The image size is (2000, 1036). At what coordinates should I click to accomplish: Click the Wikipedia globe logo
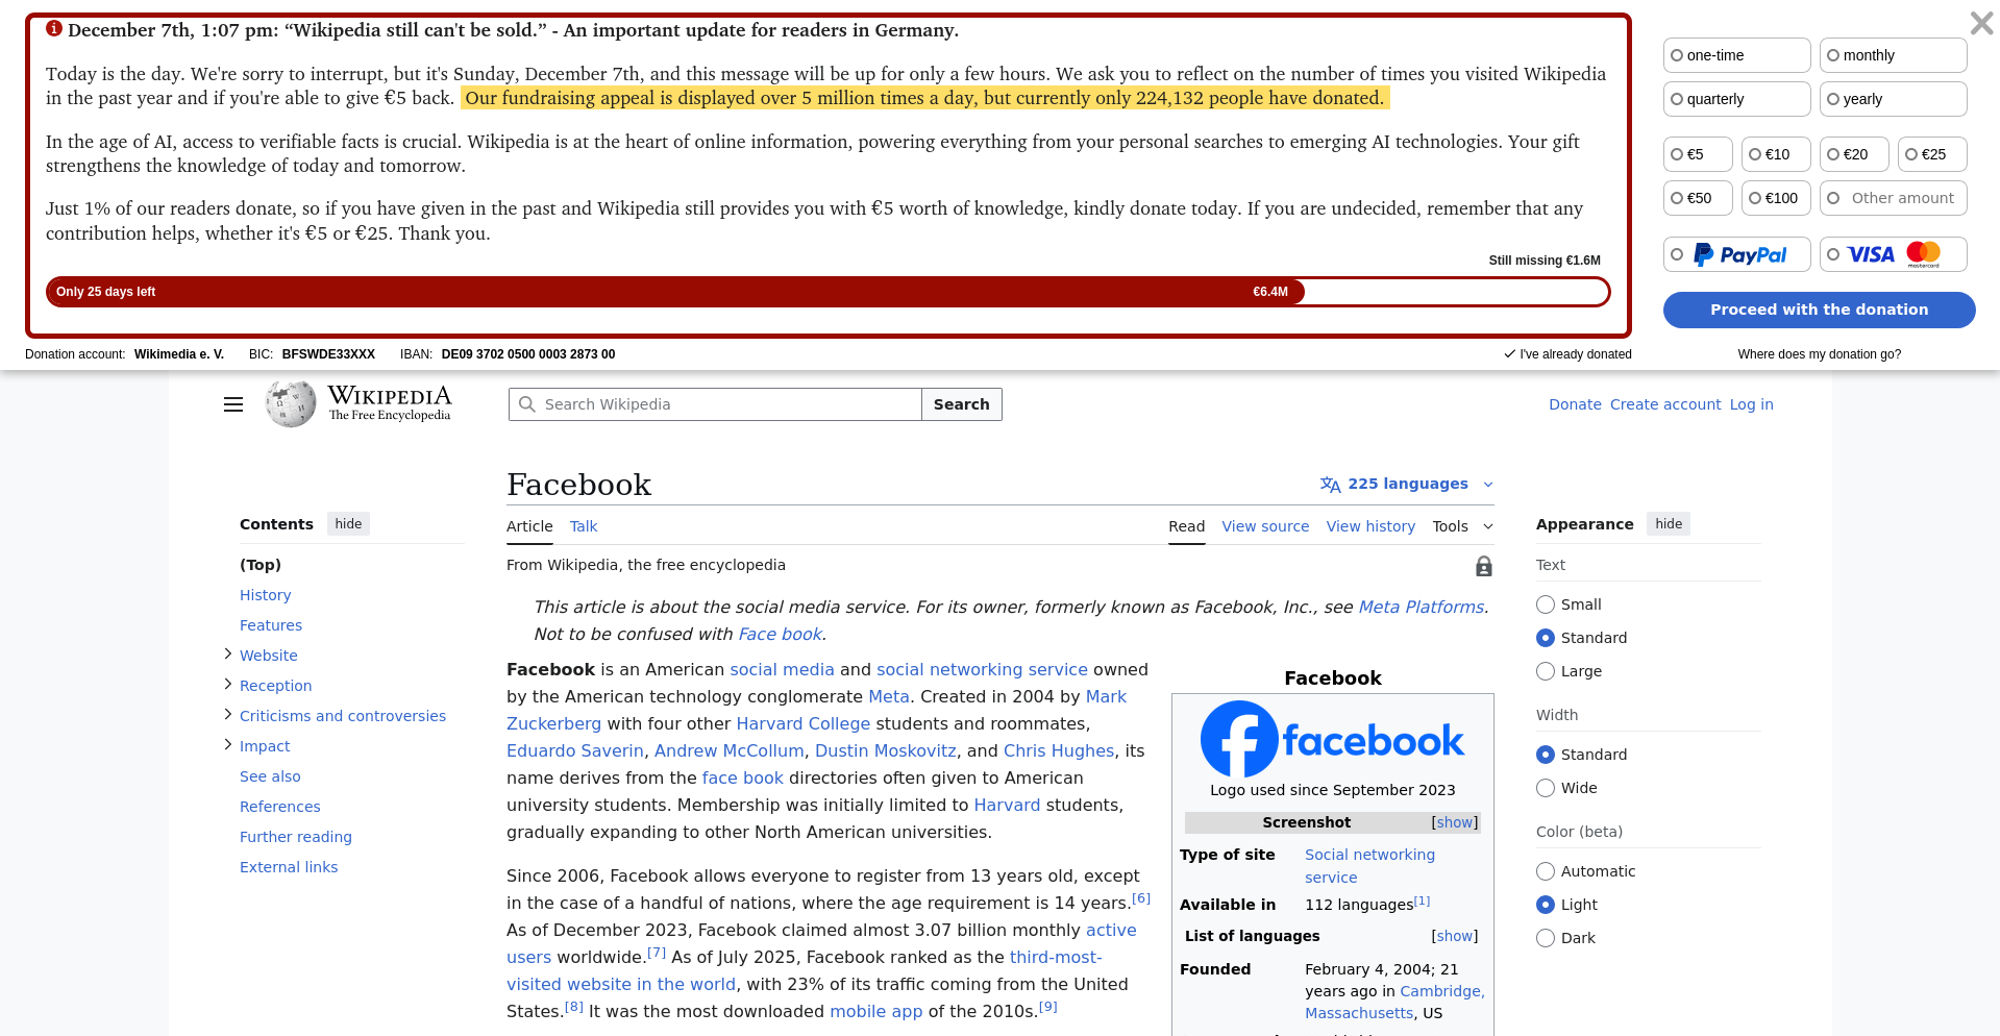(290, 404)
